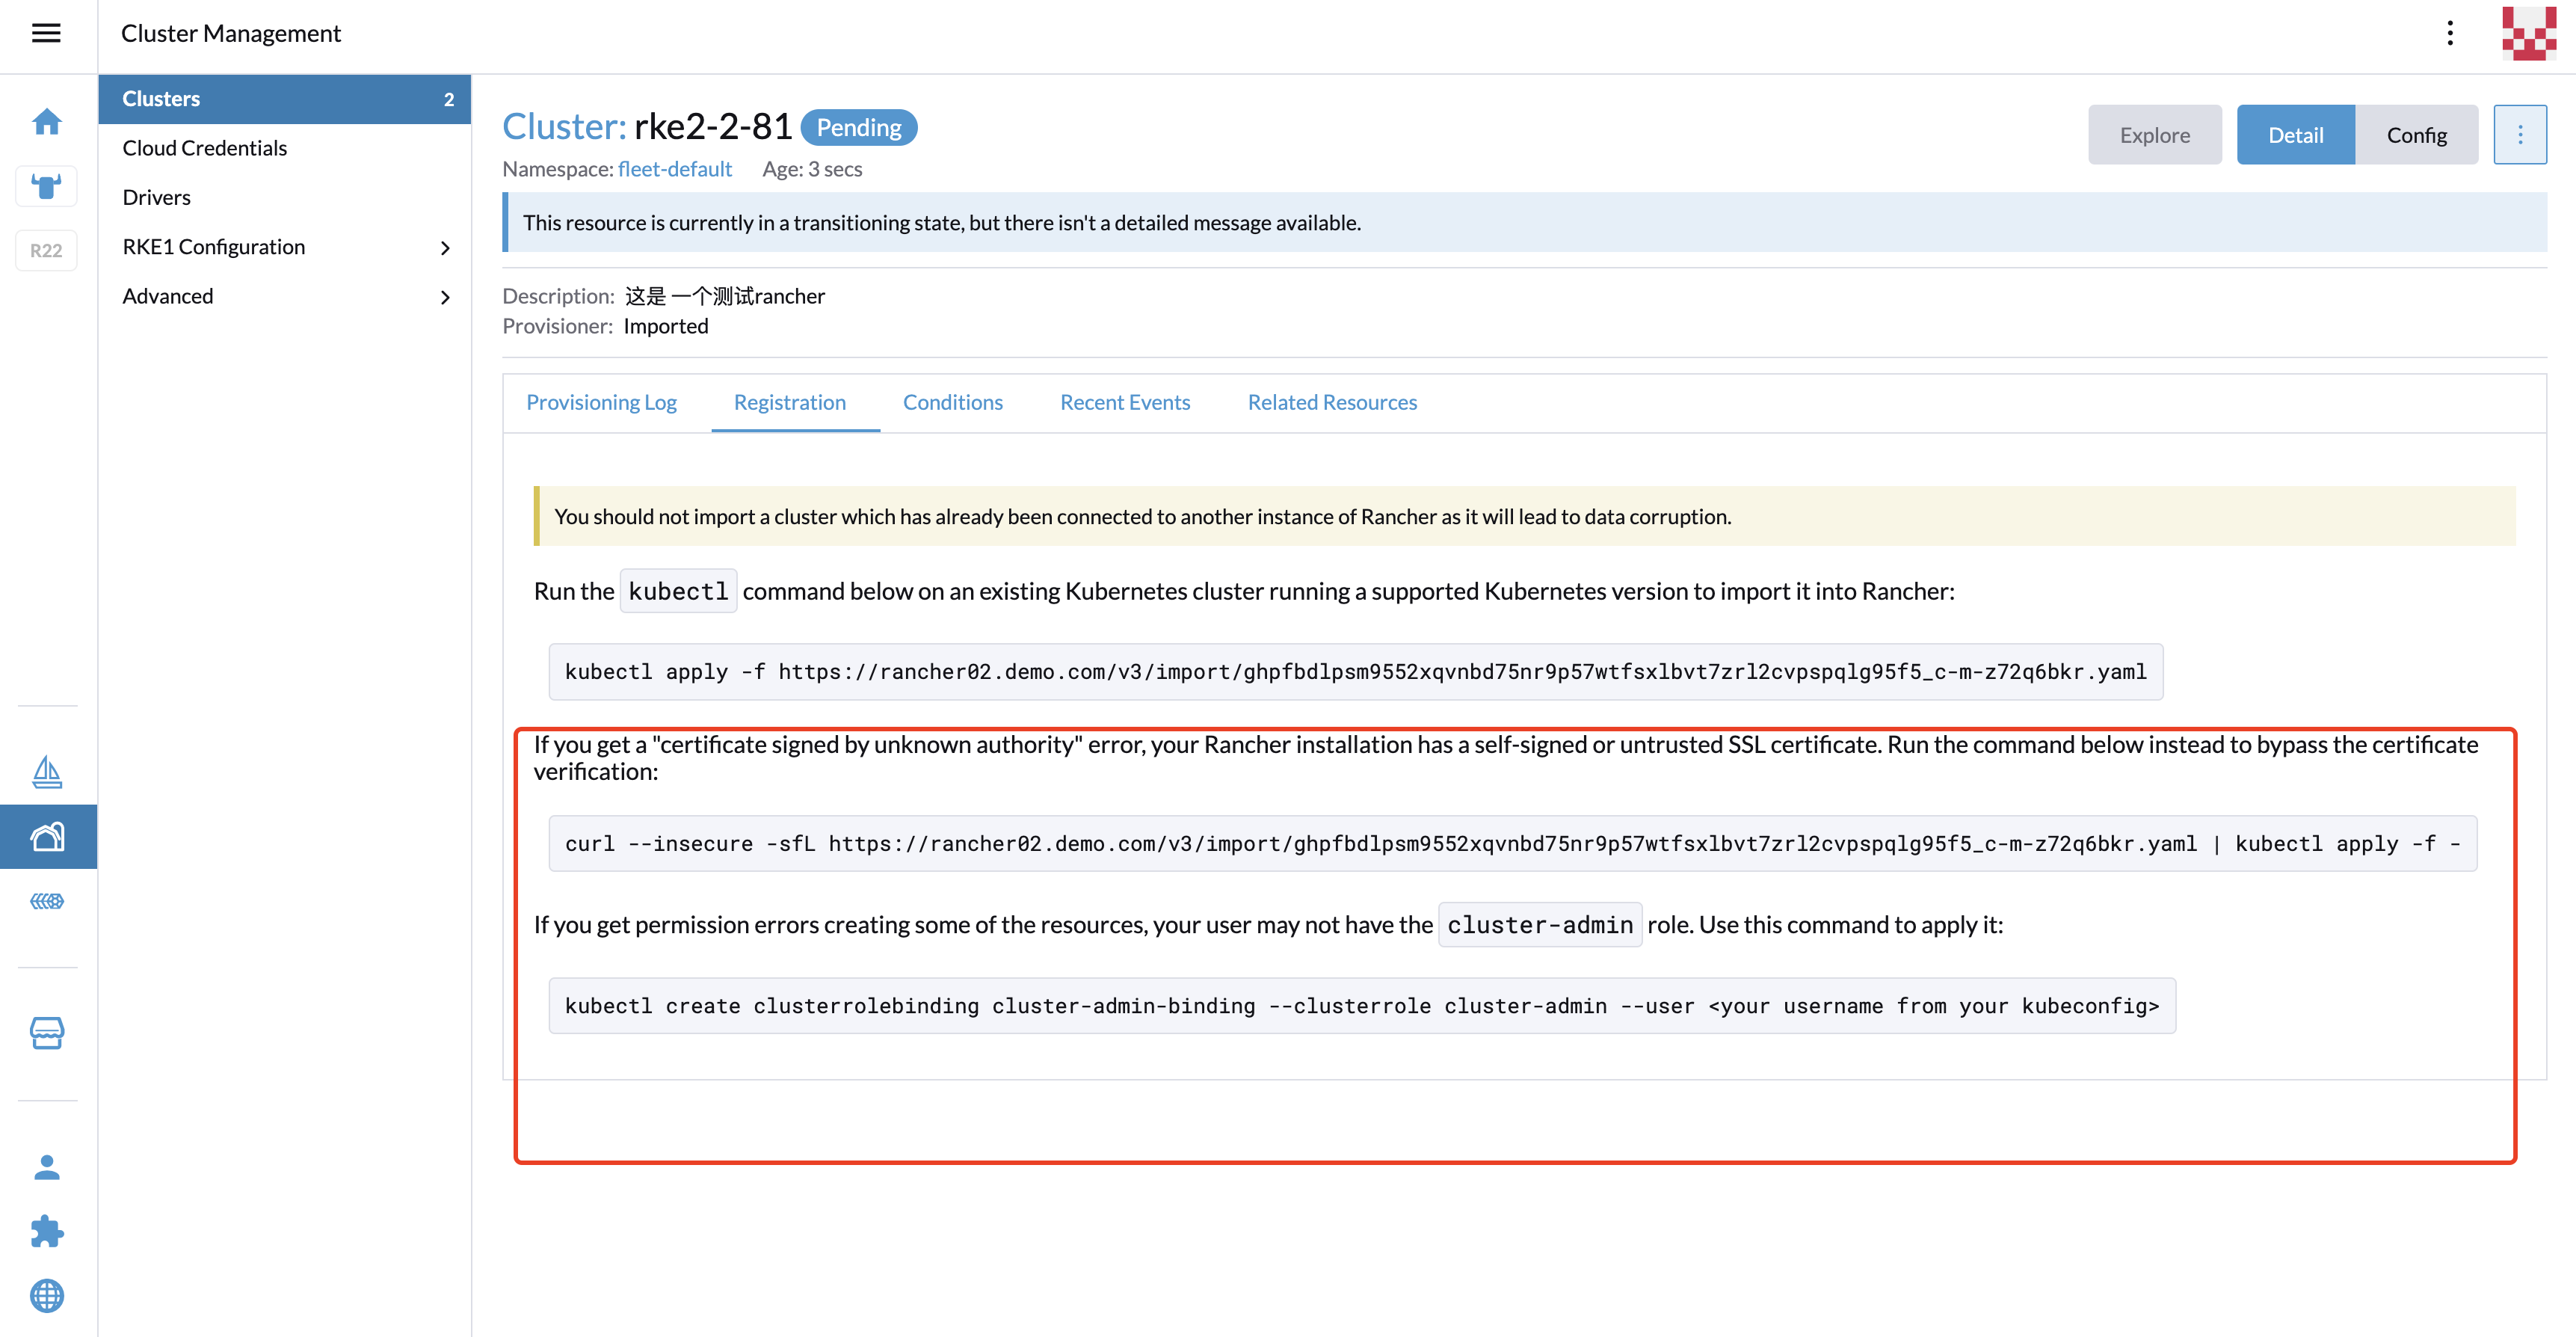
Task: Click the Cluster: breadcrumb link
Action: (x=564, y=127)
